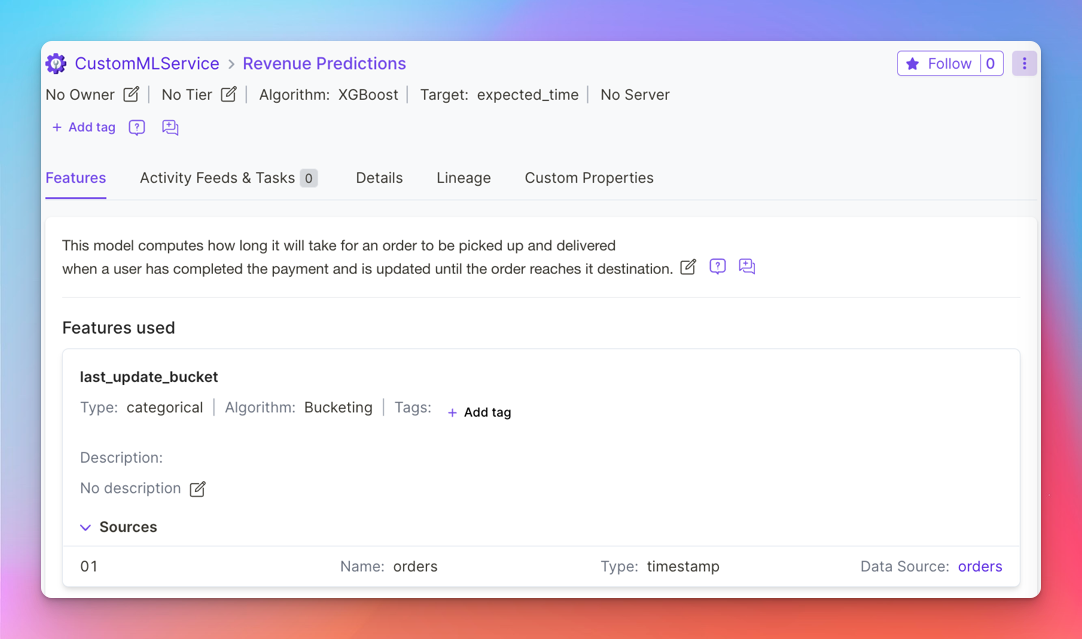
Task: Add tag to last_update_bucket feature
Action: pyautogui.click(x=479, y=412)
